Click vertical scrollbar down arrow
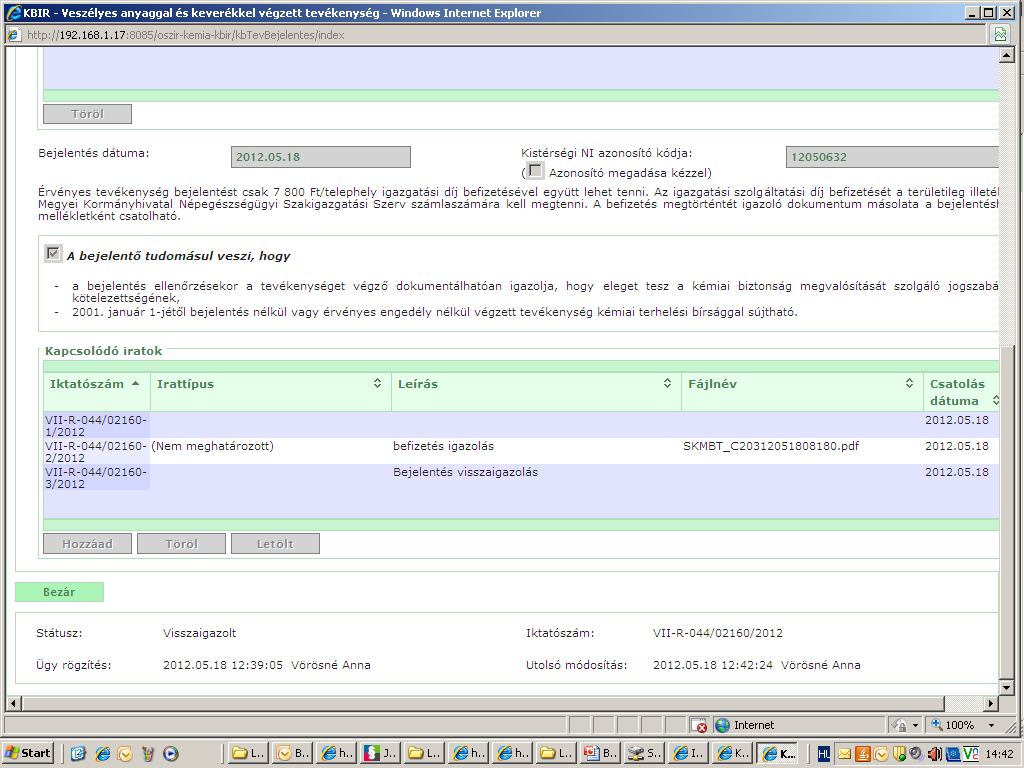 pyautogui.click(x=1006, y=688)
